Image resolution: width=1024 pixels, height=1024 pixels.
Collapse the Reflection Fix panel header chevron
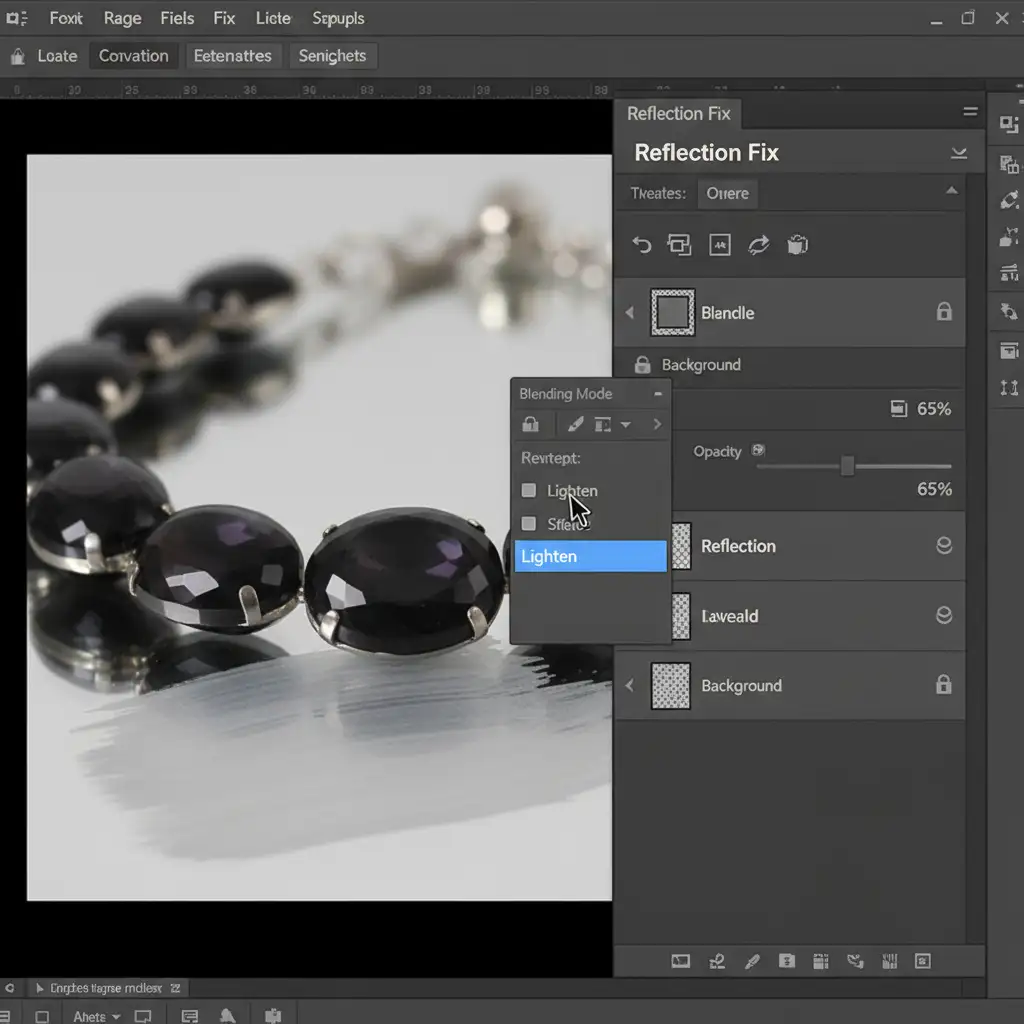point(958,153)
